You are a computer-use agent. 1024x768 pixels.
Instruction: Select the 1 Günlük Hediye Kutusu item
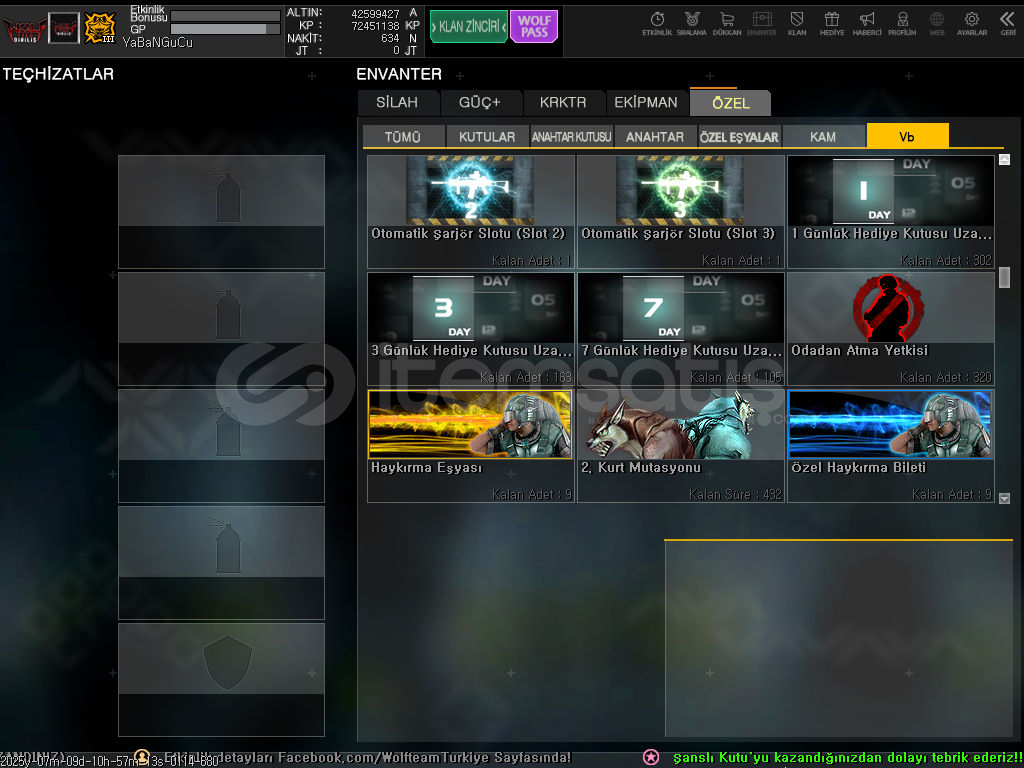pos(891,212)
